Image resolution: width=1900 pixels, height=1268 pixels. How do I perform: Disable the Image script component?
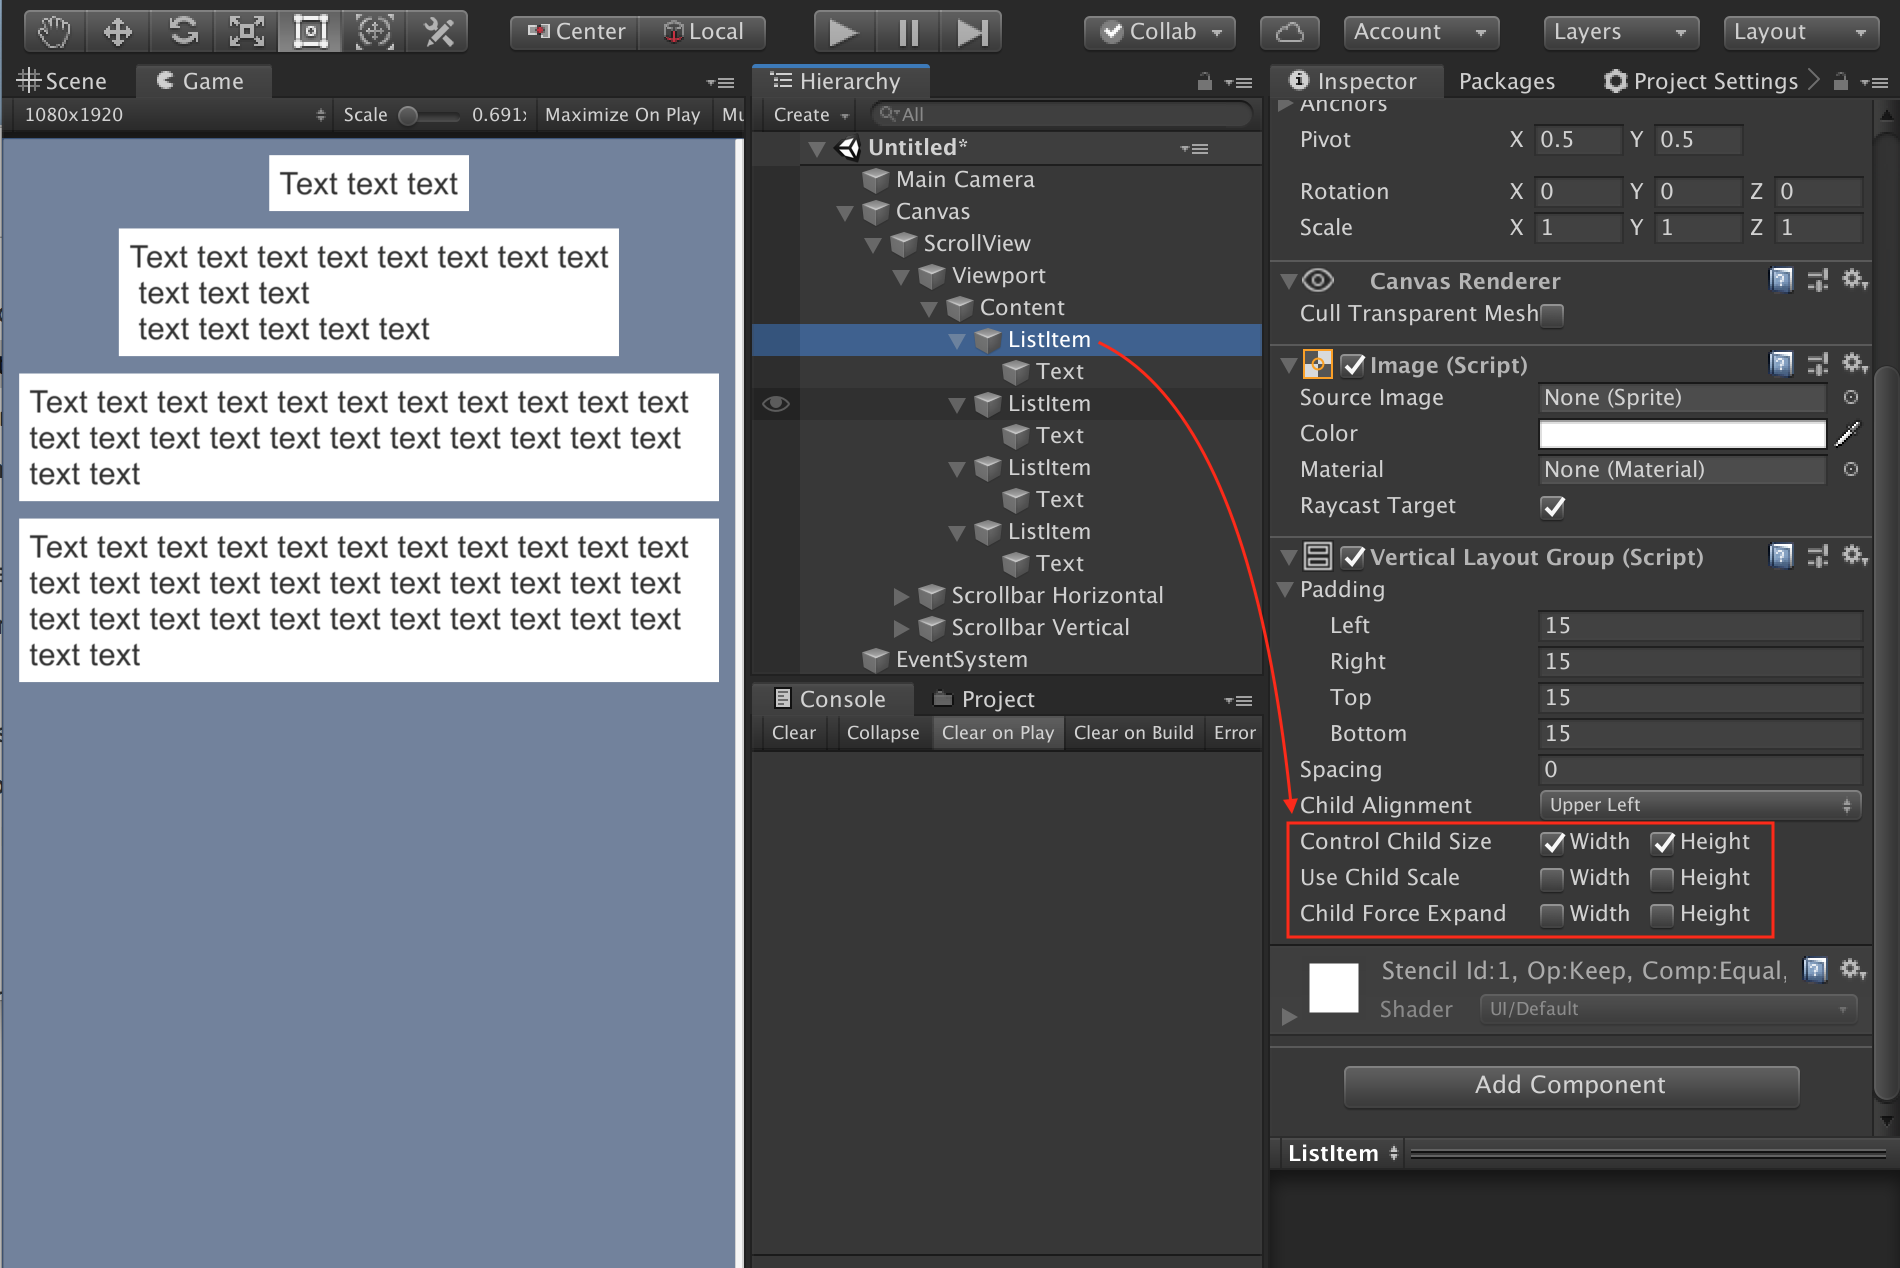pyautogui.click(x=1353, y=366)
